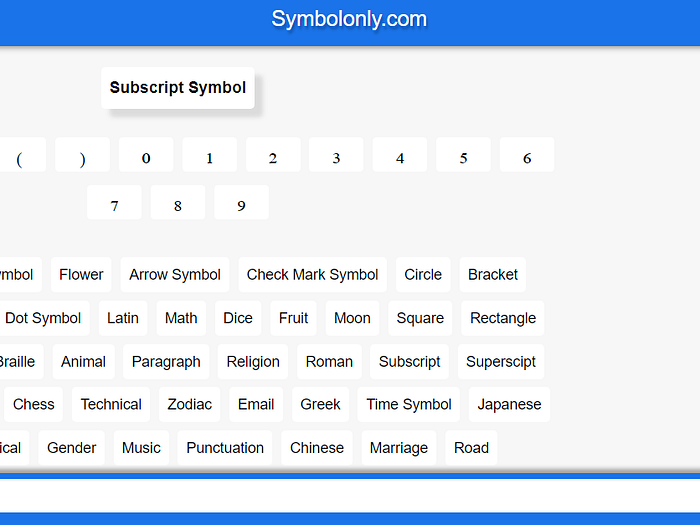This screenshot has height=525, width=700.
Task: Open the Time Symbol category
Action: [409, 404]
